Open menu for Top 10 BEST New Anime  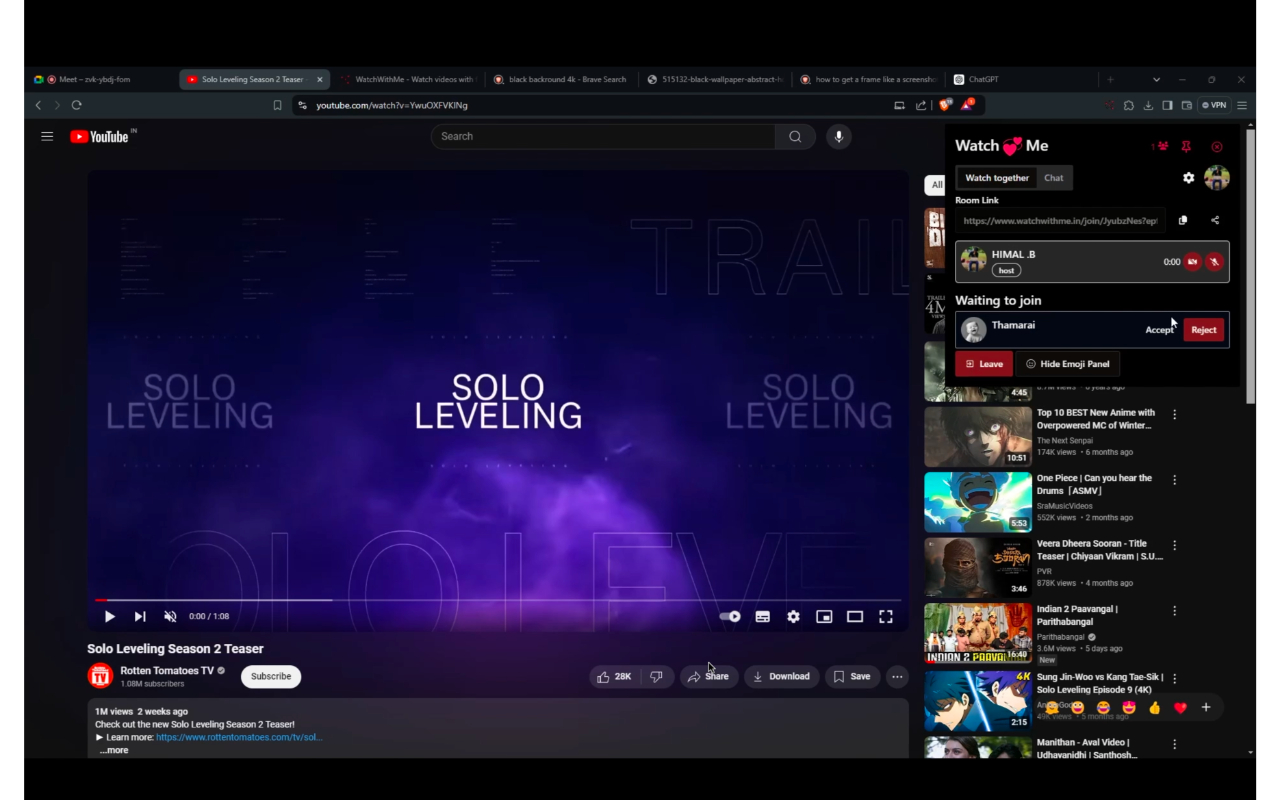tap(1175, 414)
